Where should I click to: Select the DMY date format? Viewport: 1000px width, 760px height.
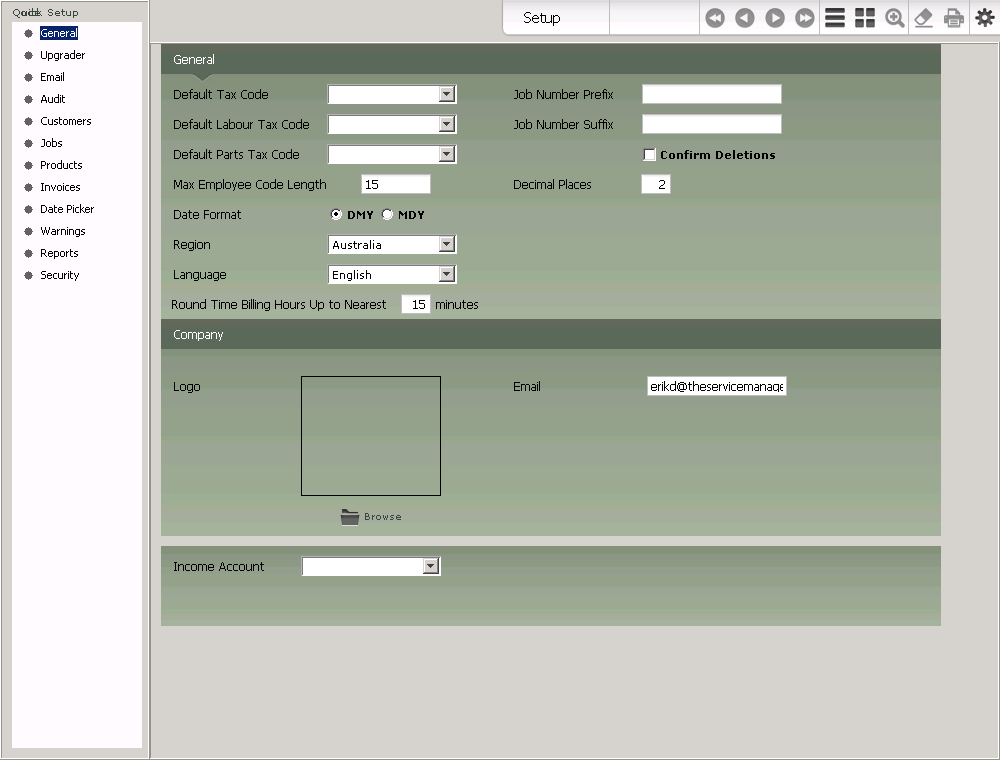pyautogui.click(x=337, y=215)
